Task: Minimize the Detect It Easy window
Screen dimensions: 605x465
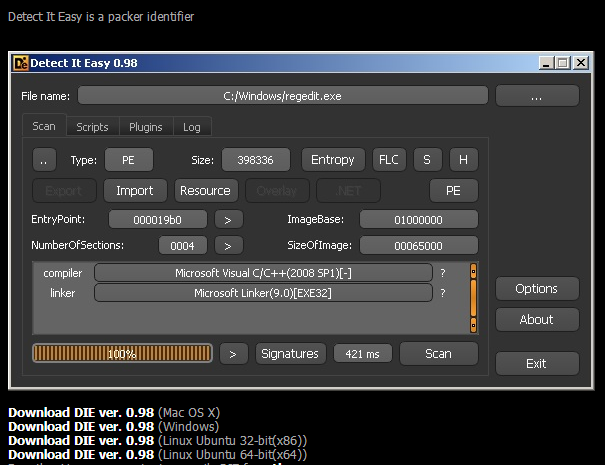Action: tap(546, 63)
